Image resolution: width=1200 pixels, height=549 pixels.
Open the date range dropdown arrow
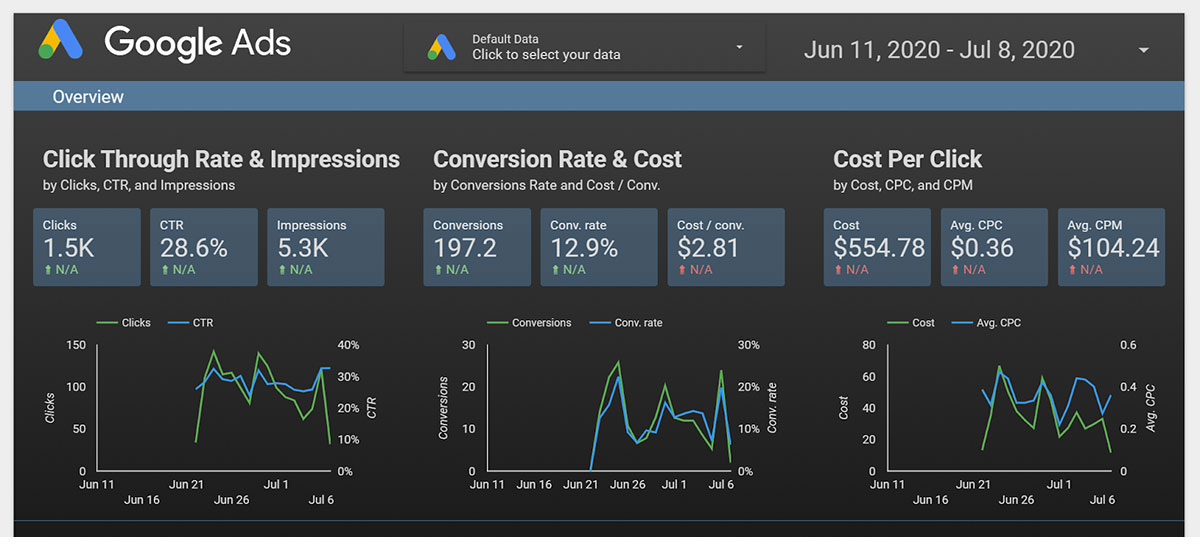tap(1144, 50)
